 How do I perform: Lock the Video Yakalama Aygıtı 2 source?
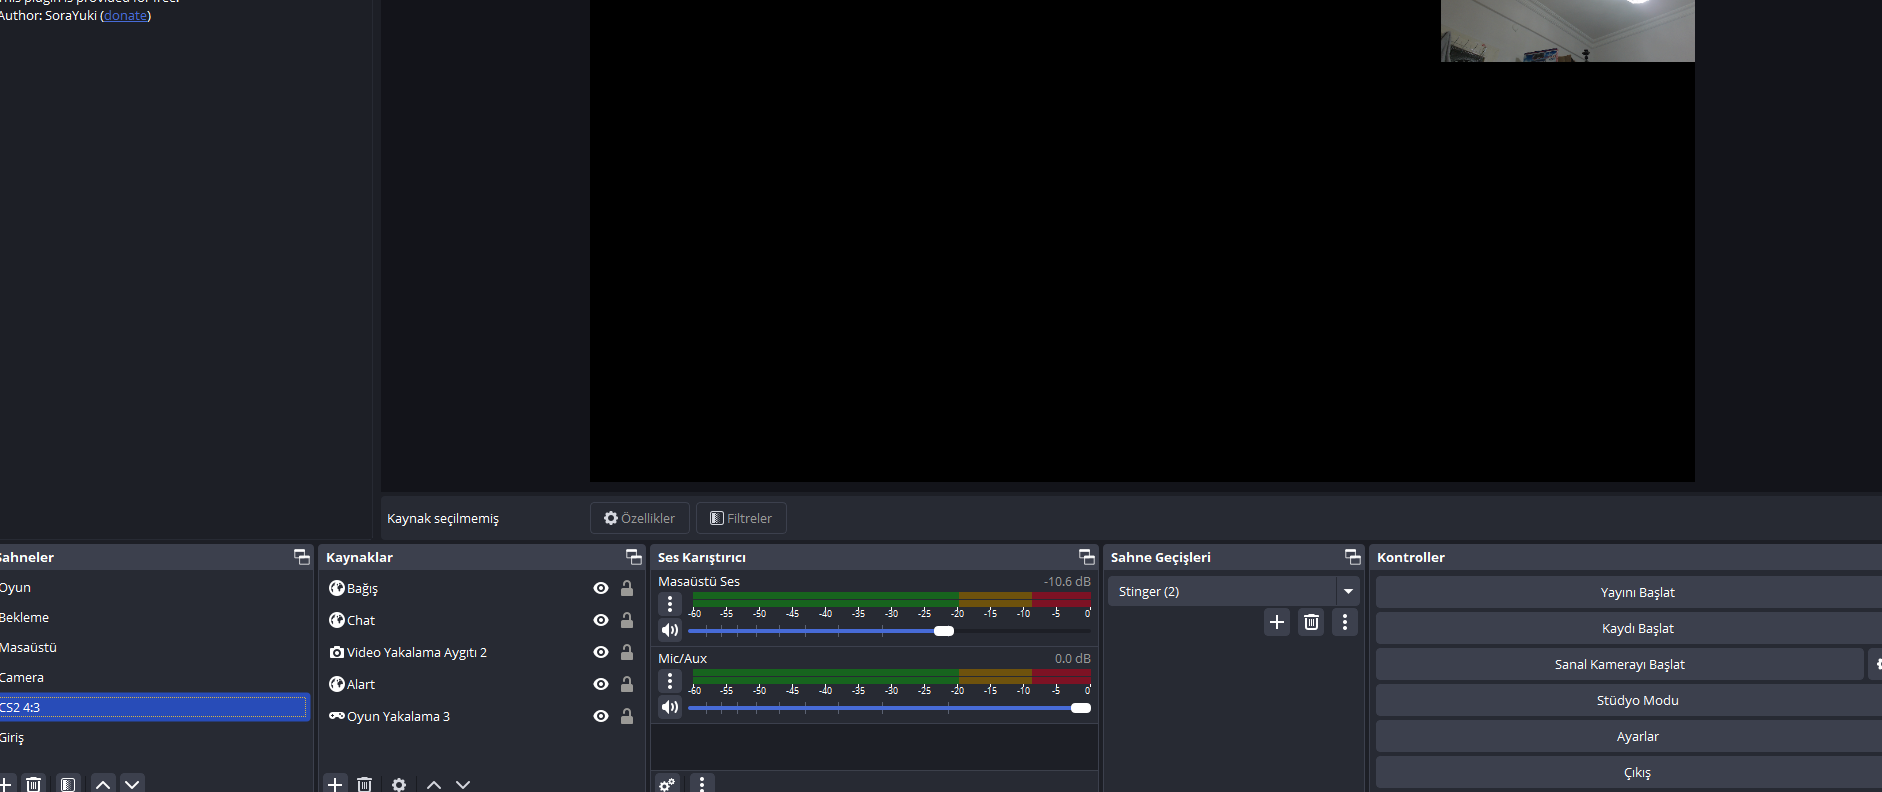click(627, 652)
